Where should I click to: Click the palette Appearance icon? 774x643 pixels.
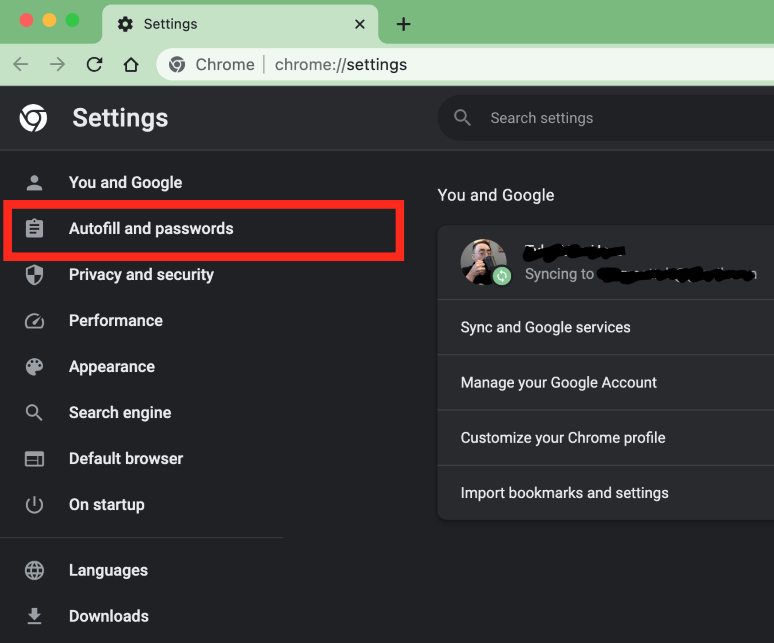(x=34, y=367)
